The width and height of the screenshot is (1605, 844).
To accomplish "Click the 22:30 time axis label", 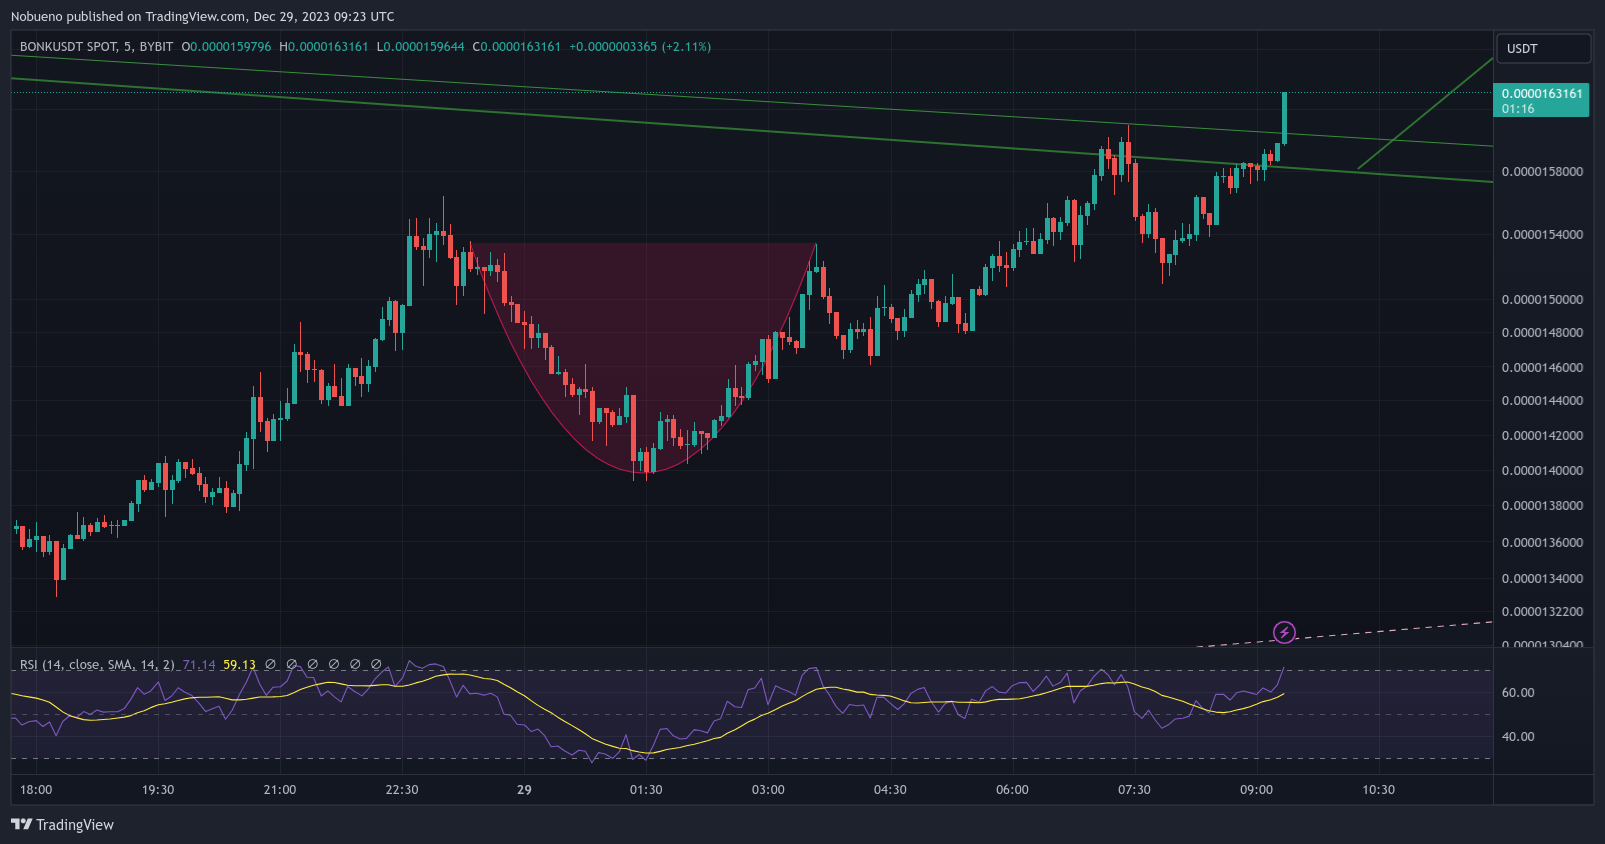I will coord(402,790).
